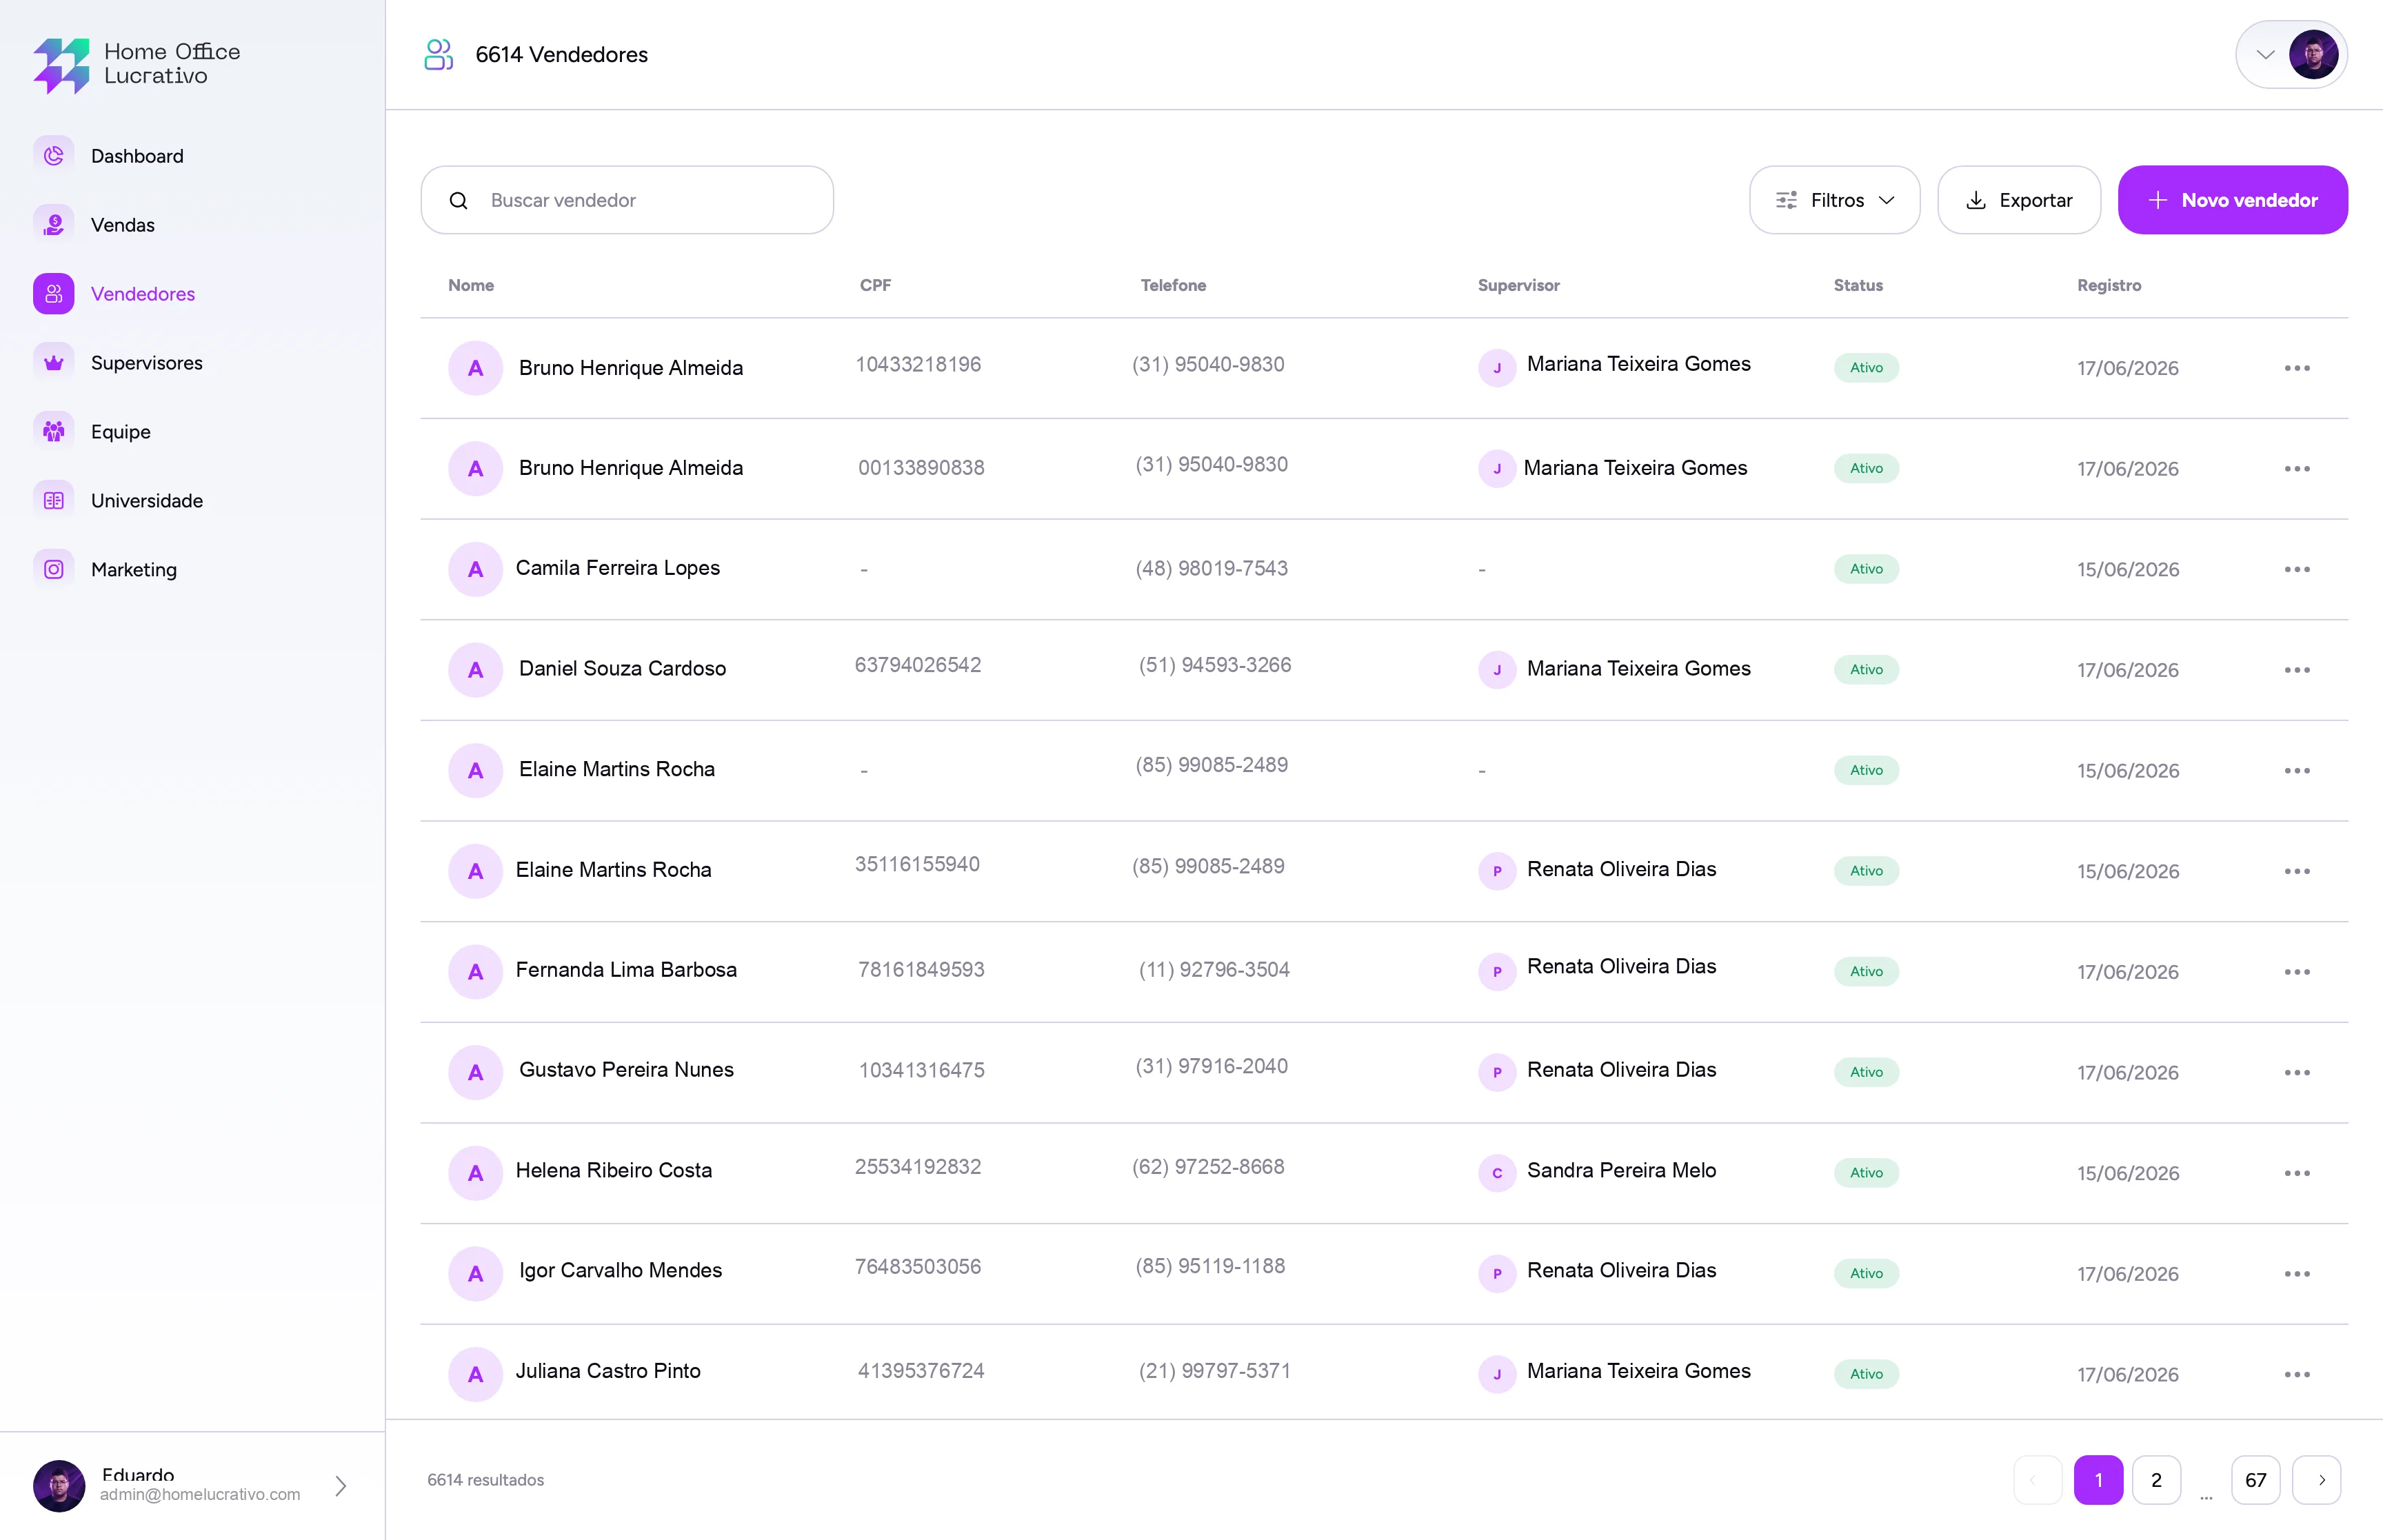Click the Telefone column header

pos(1173,285)
